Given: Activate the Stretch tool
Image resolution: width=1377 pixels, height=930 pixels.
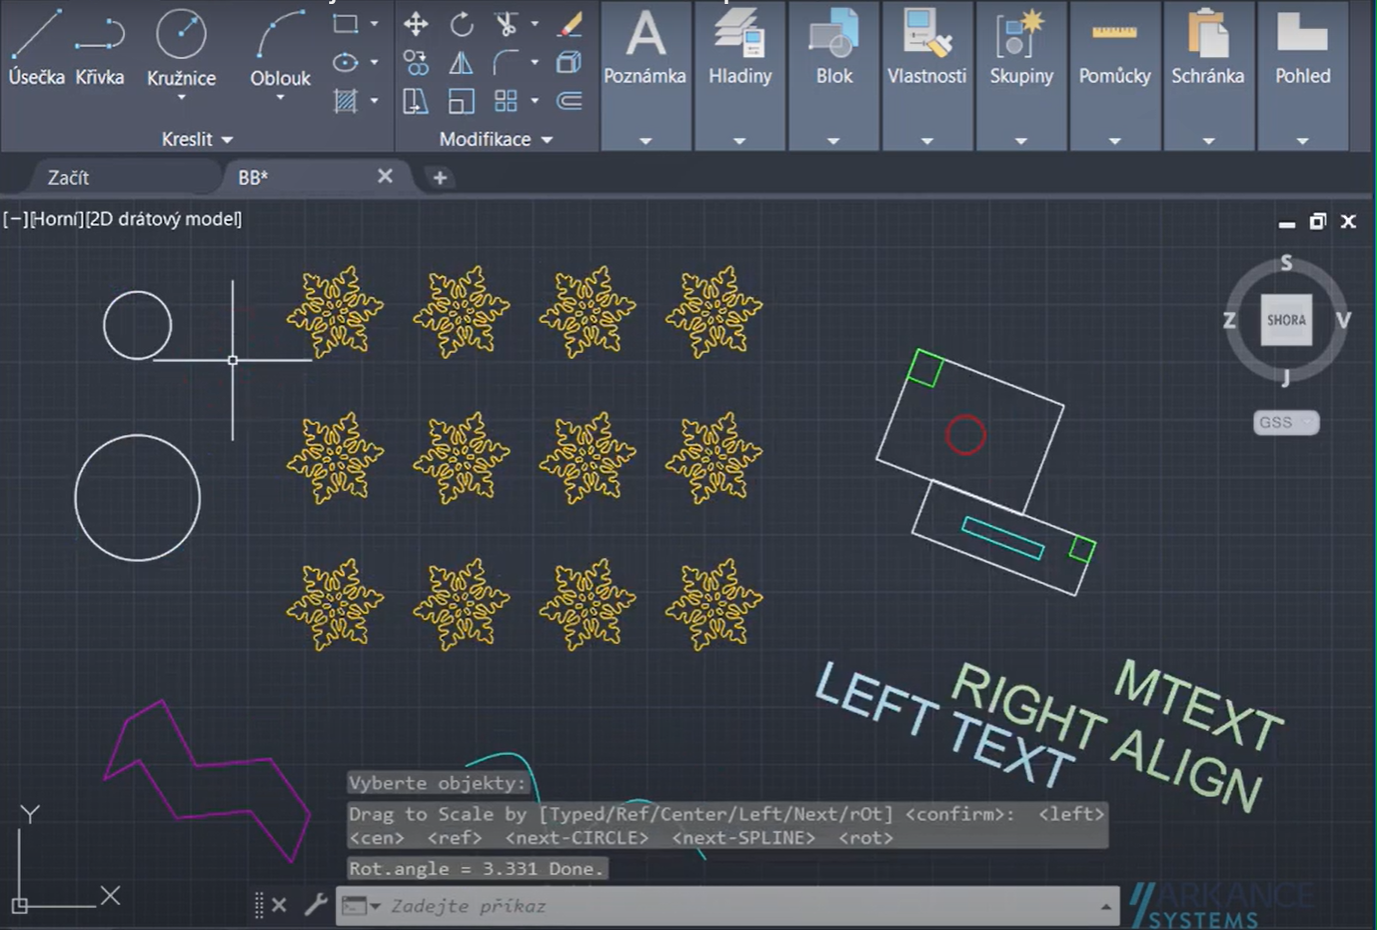Looking at the screenshot, I should coord(416,101).
